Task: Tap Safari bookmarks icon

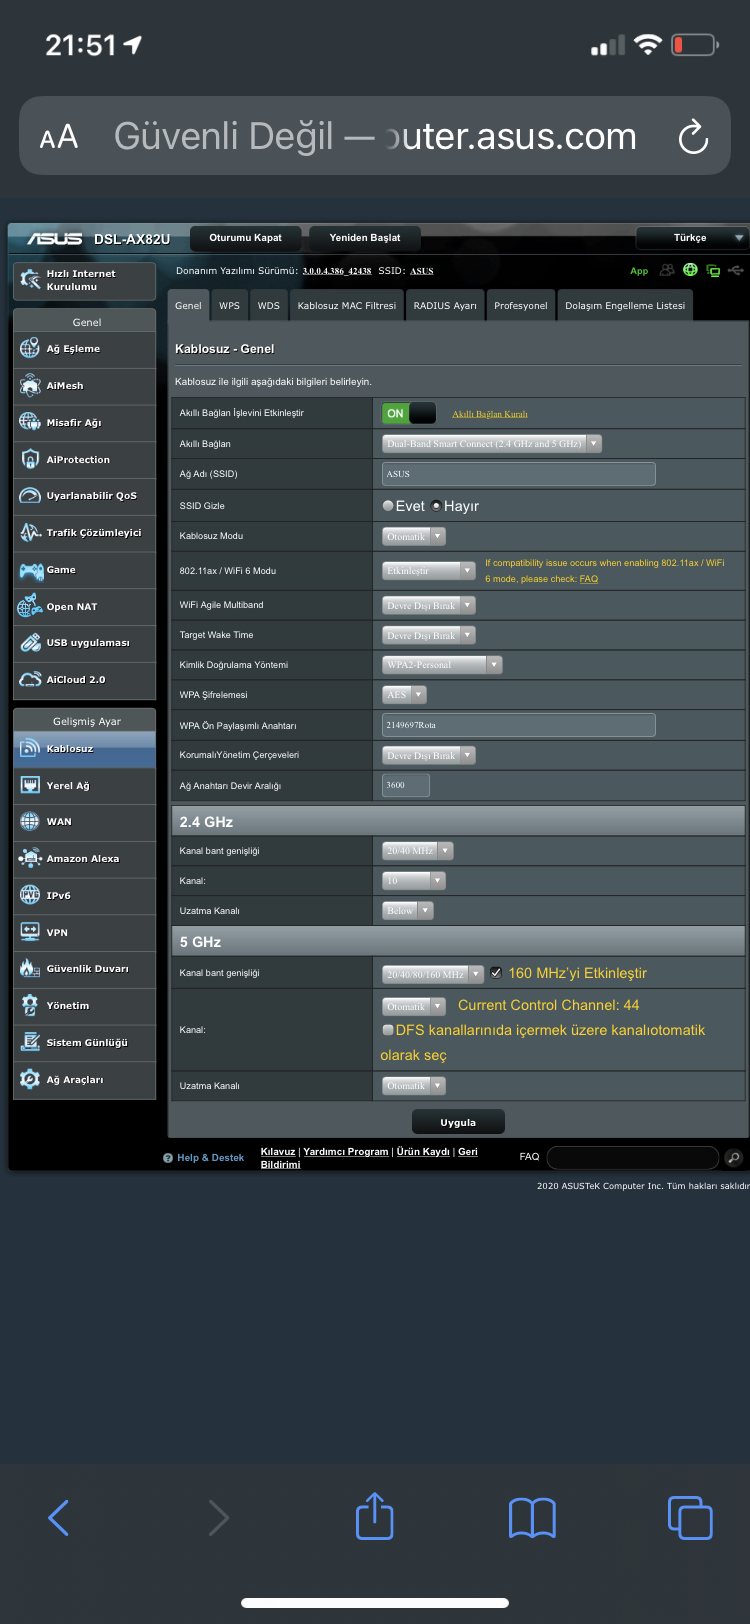Action: pyautogui.click(x=532, y=1518)
